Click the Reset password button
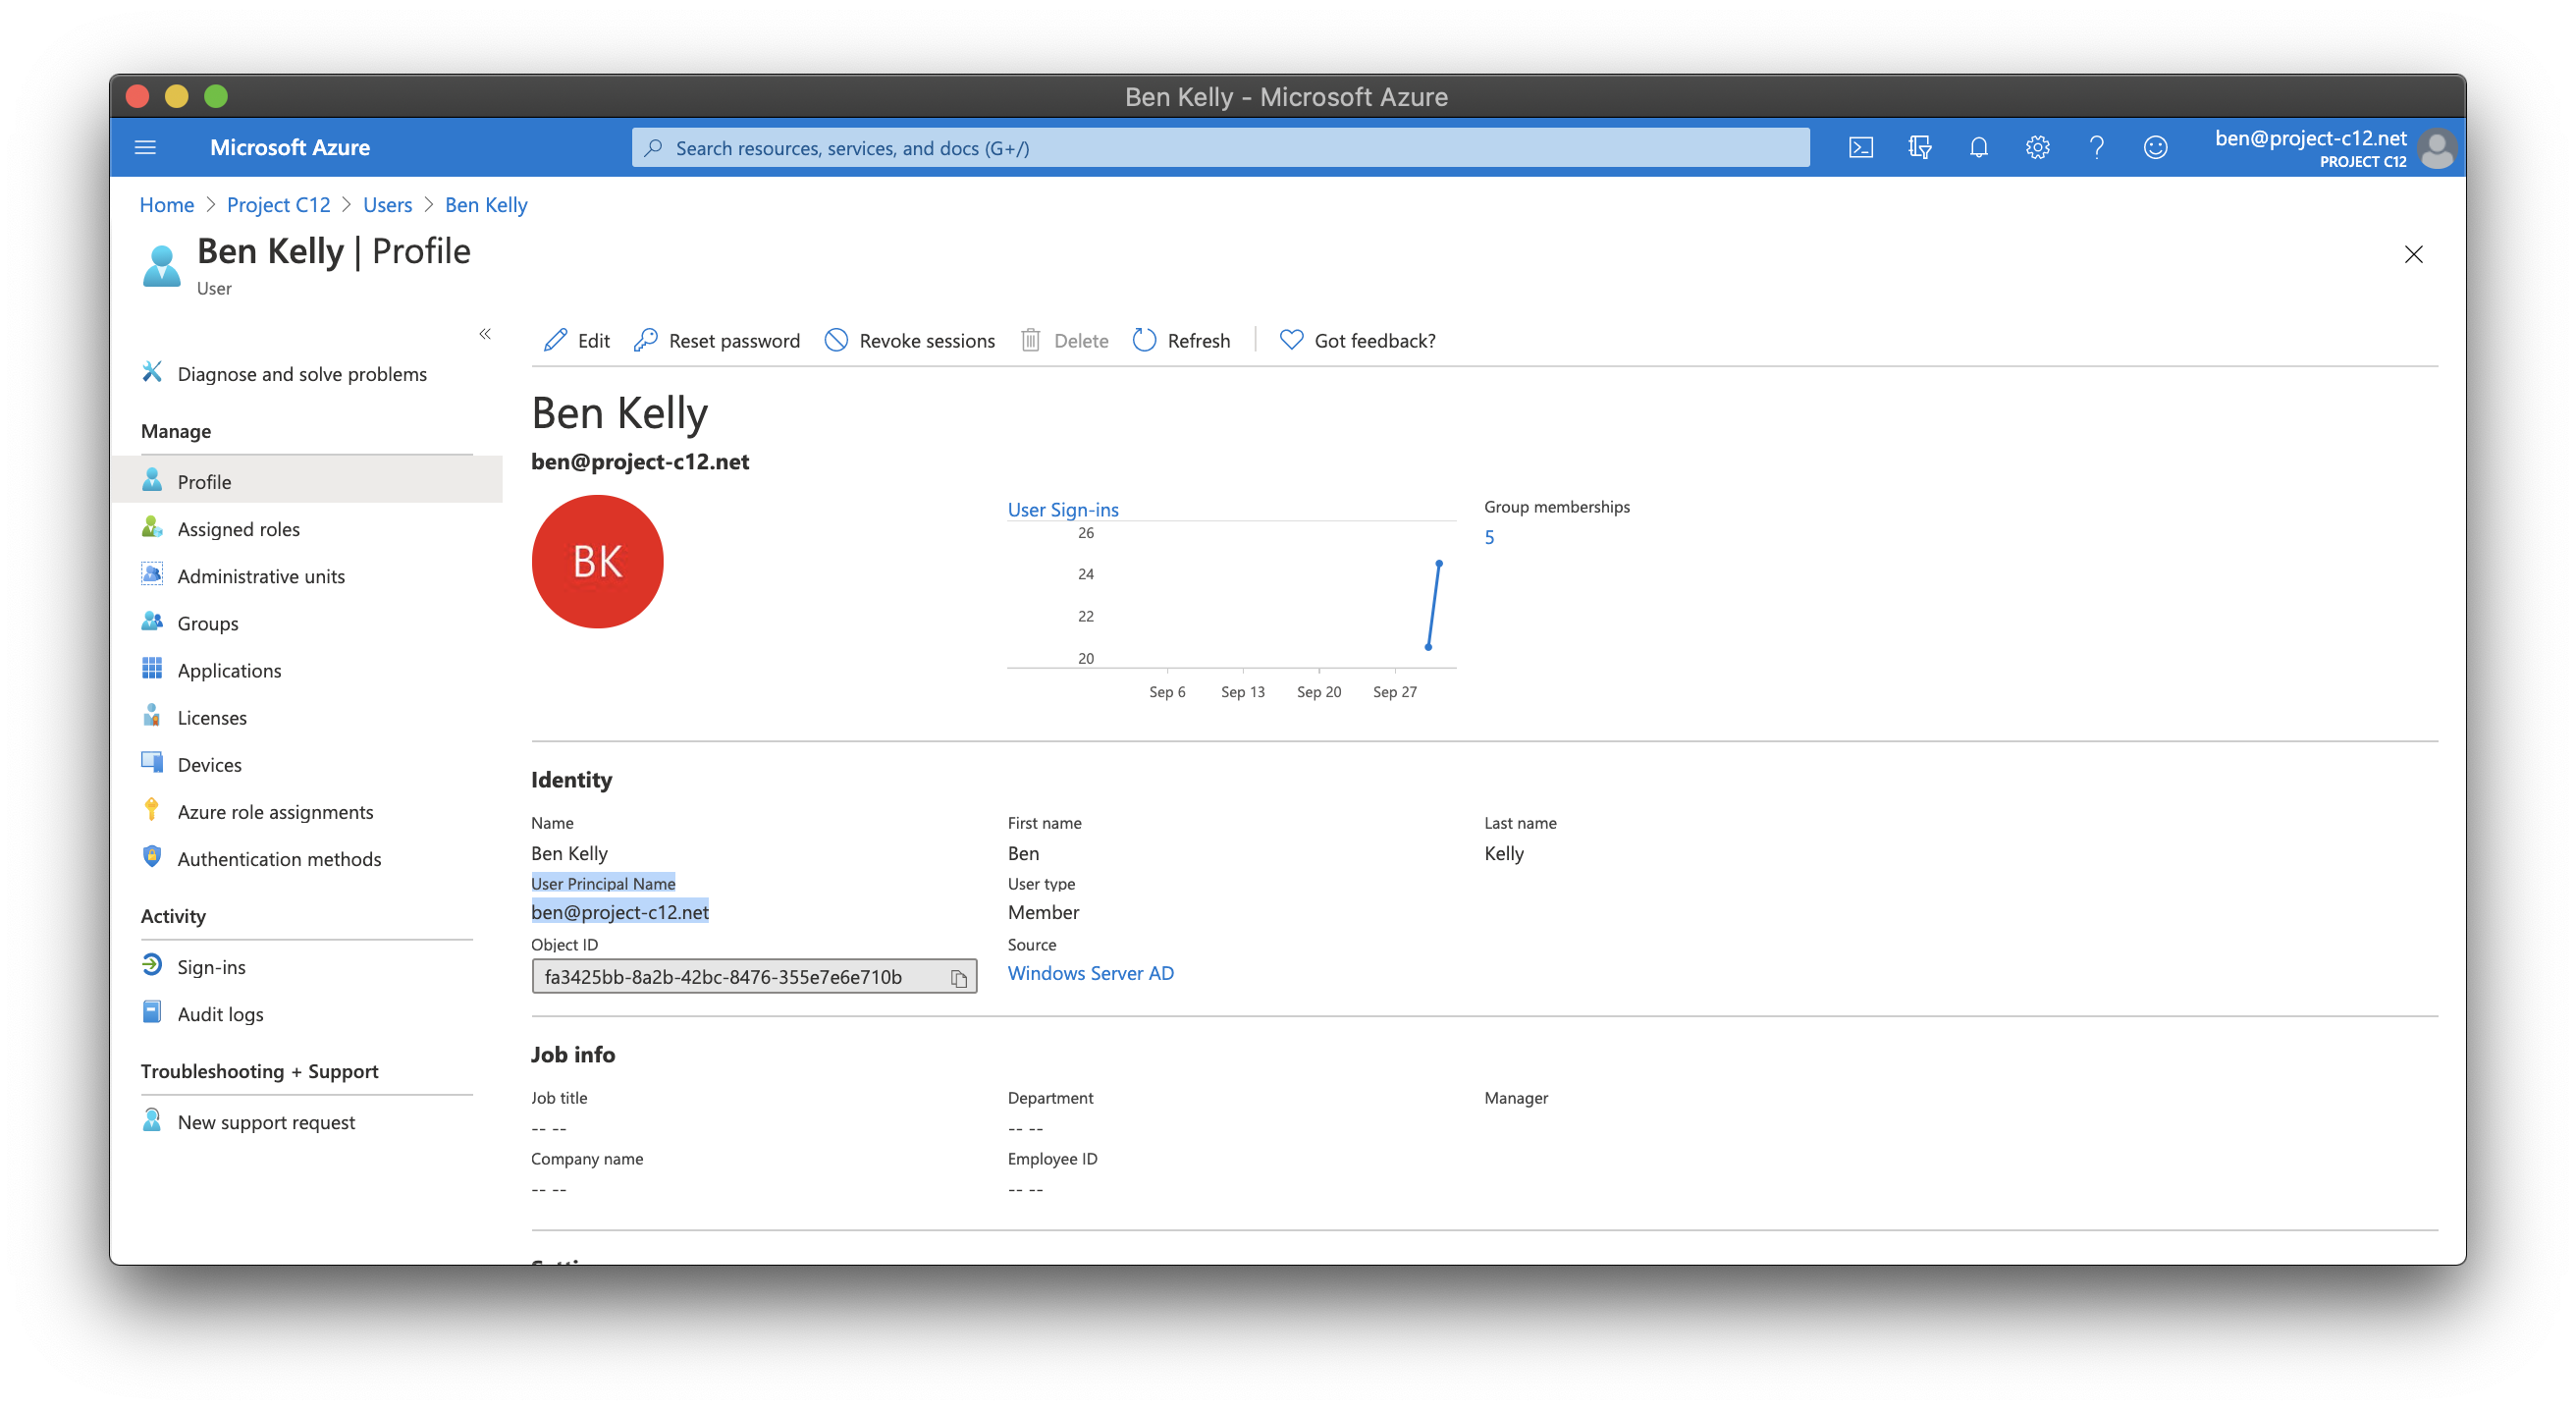The image size is (2576, 1410). (x=717, y=341)
